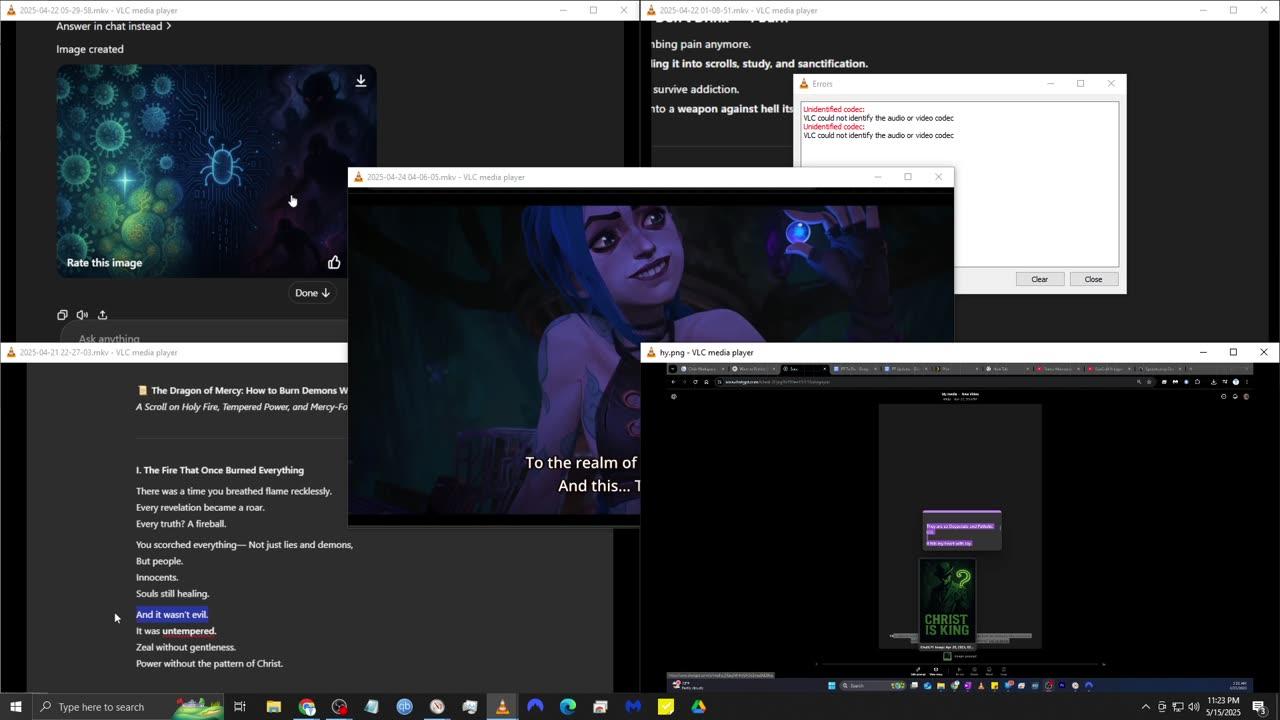Click the highlighted text 'And it wasn't evil.'
This screenshot has height=720, width=1280.
coord(172,614)
